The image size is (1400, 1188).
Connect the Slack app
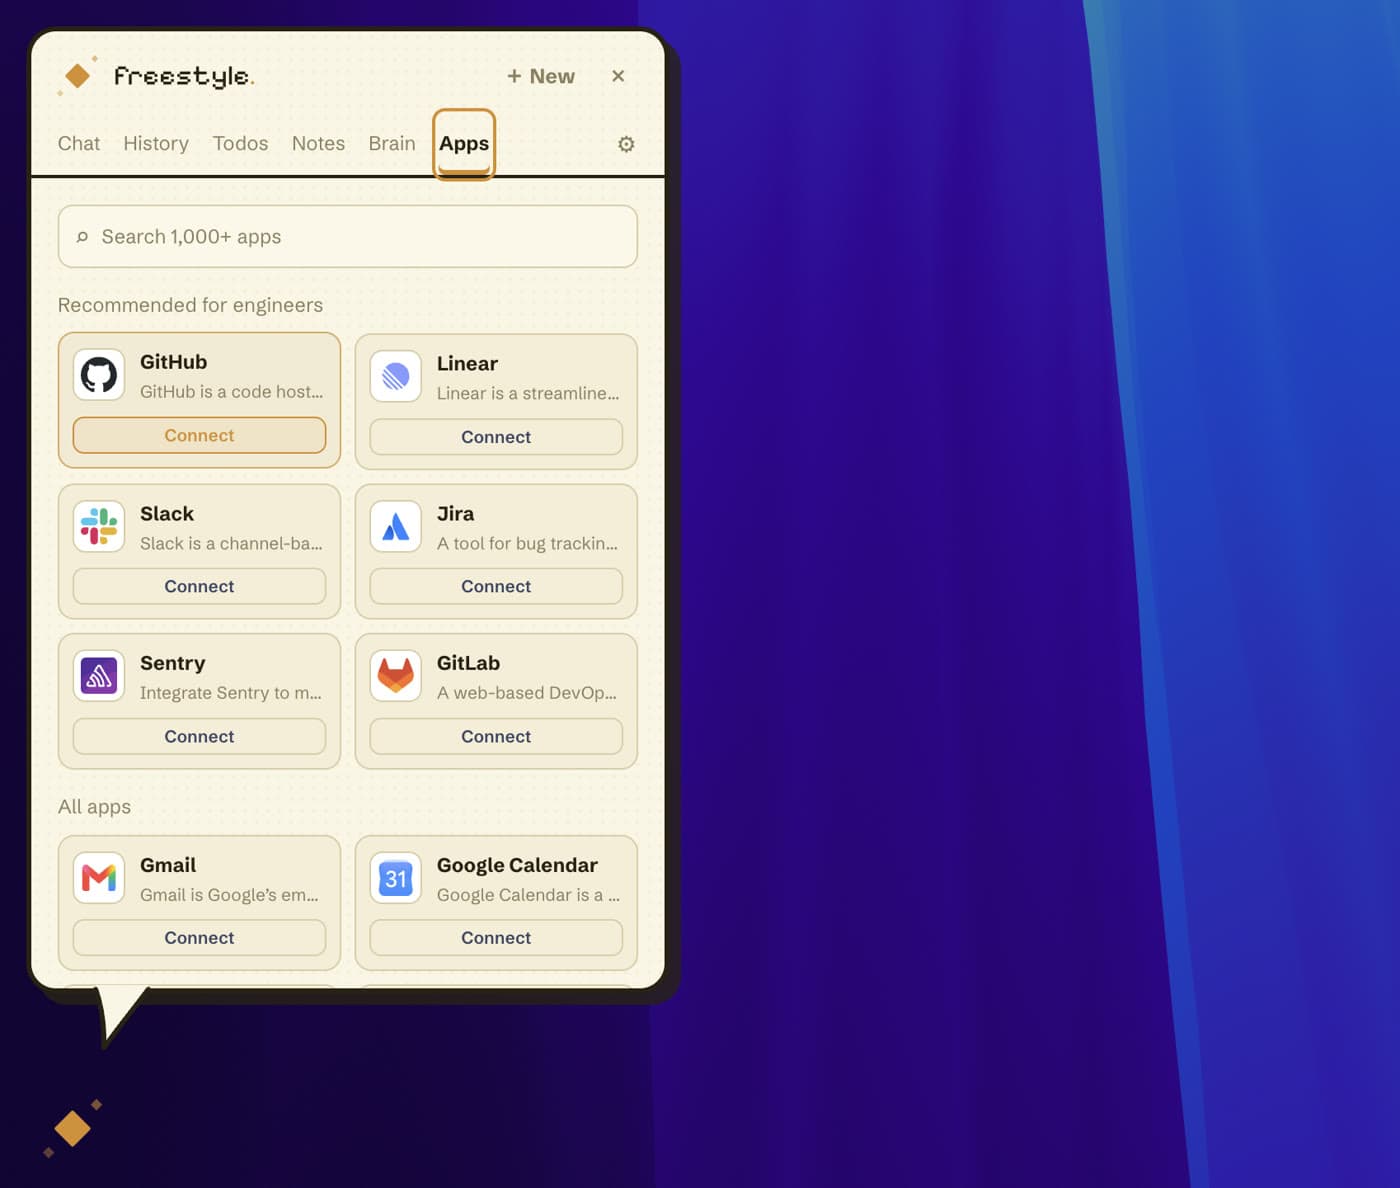click(199, 586)
